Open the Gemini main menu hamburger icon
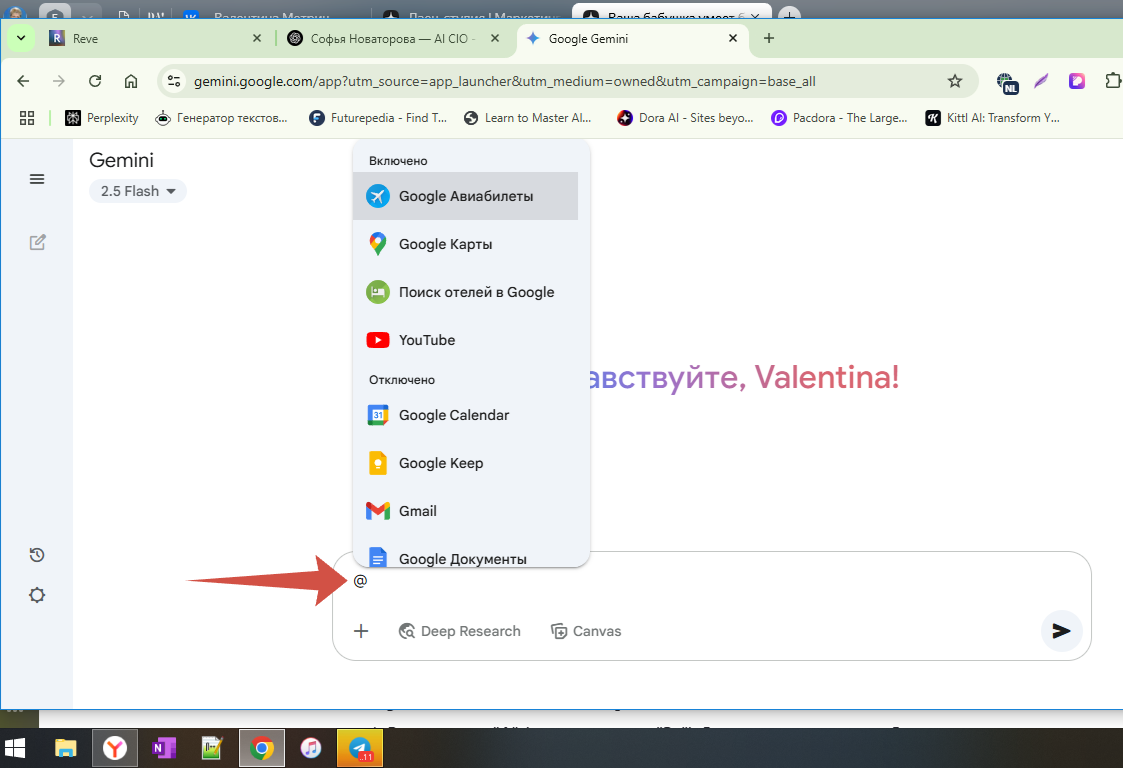The width and height of the screenshot is (1123, 768). pyautogui.click(x=37, y=179)
